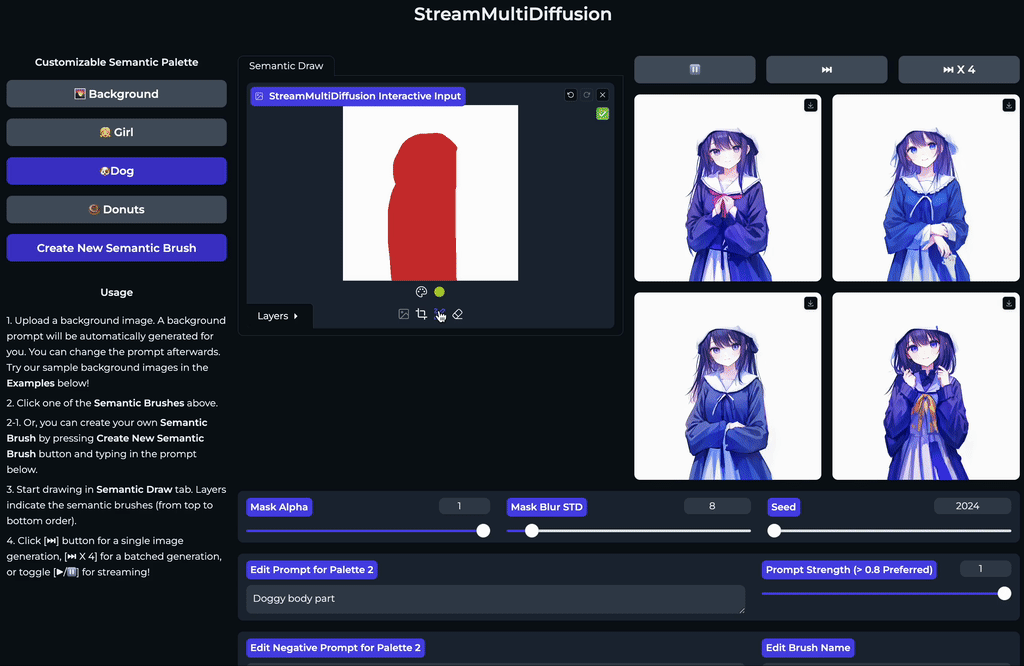1024x666 pixels.
Task: Click the Mask Alpha slider handle
Action: pos(483,531)
